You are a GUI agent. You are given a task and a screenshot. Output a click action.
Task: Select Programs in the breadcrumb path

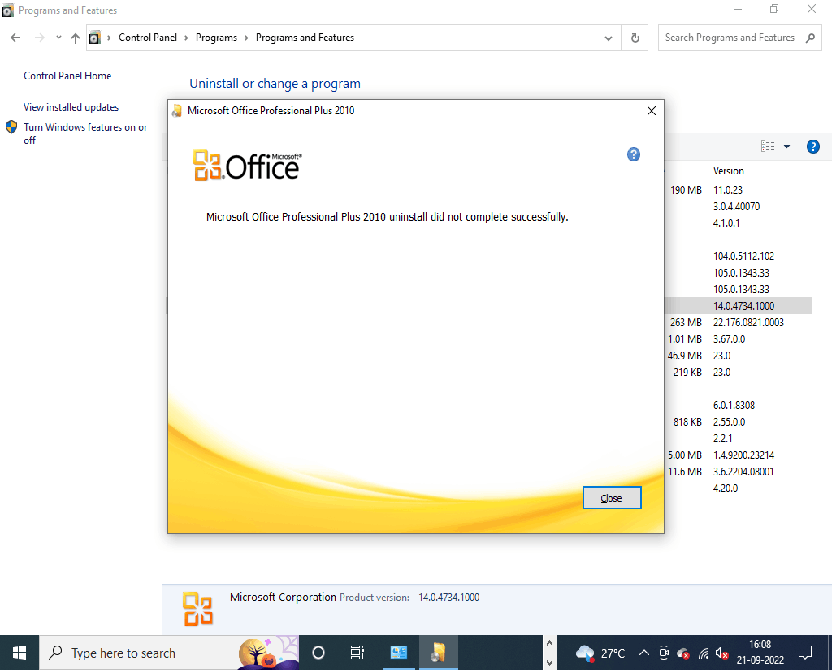coord(218,38)
